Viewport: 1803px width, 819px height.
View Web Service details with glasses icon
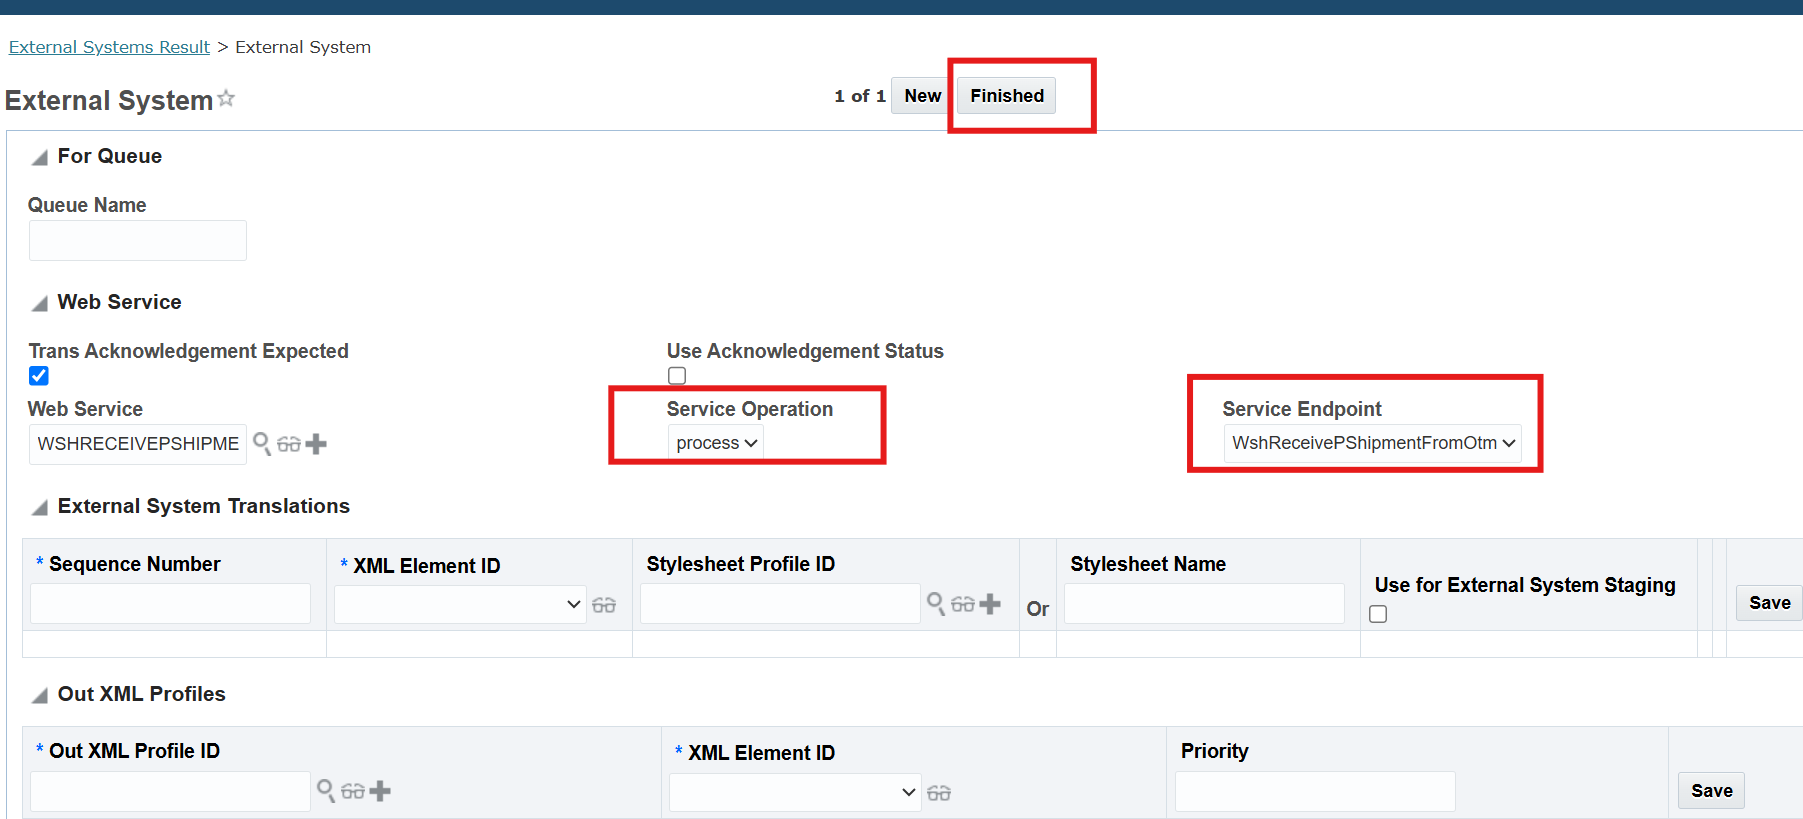pos(289,444)
